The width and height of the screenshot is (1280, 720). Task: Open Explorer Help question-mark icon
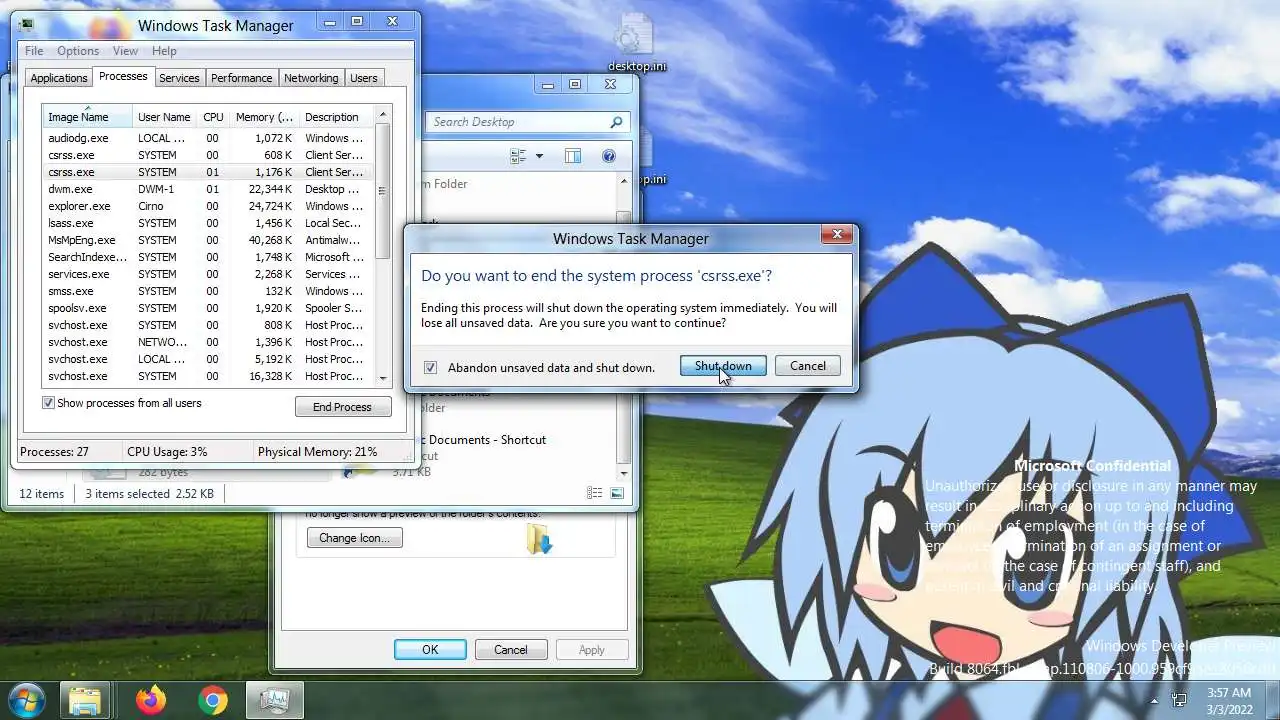(x=609, y=156)
